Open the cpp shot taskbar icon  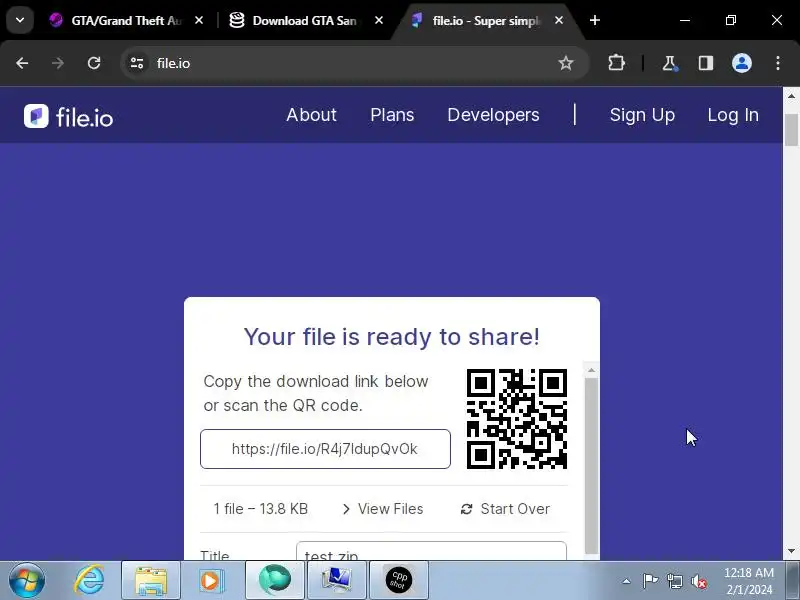[398, 581]
